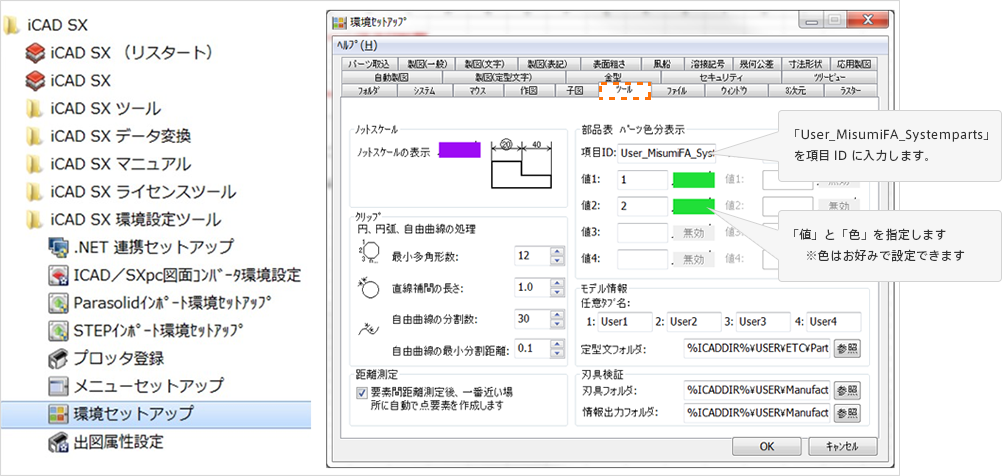Screen dimensions: 1002x476
Task: Switch to the システム tab
Action: point(424,91)
